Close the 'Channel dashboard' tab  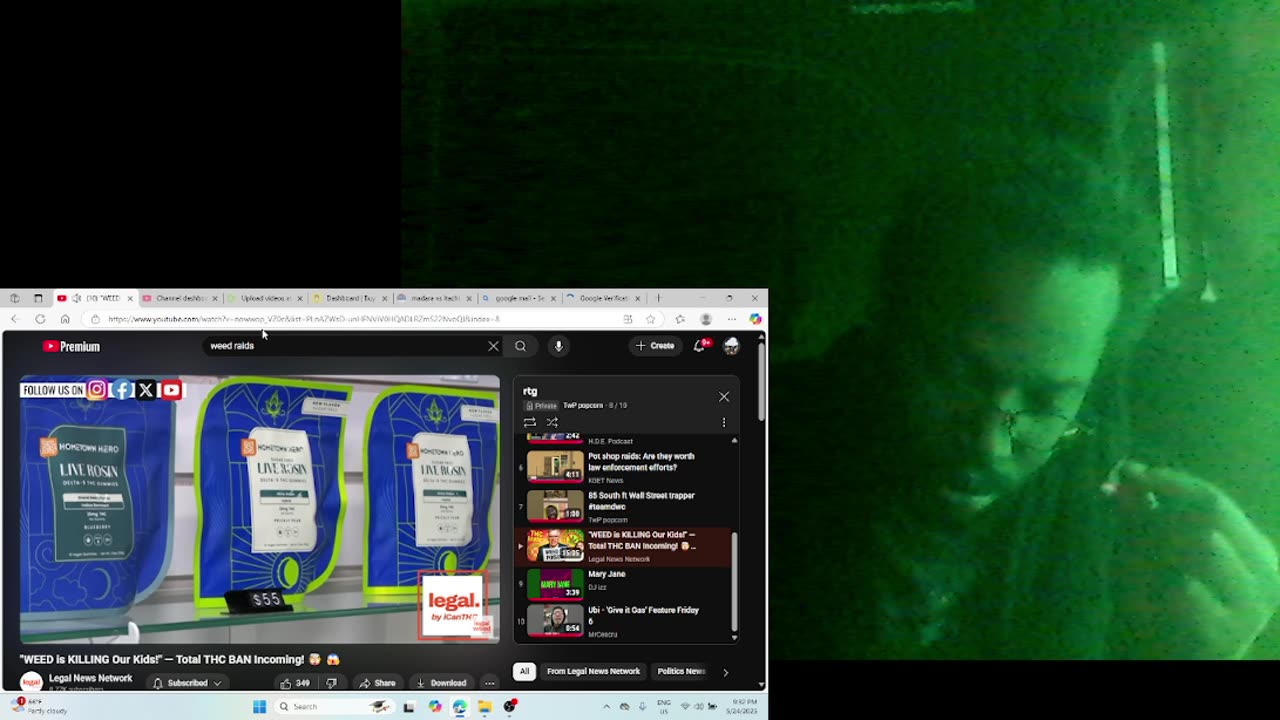click(214, 298)
